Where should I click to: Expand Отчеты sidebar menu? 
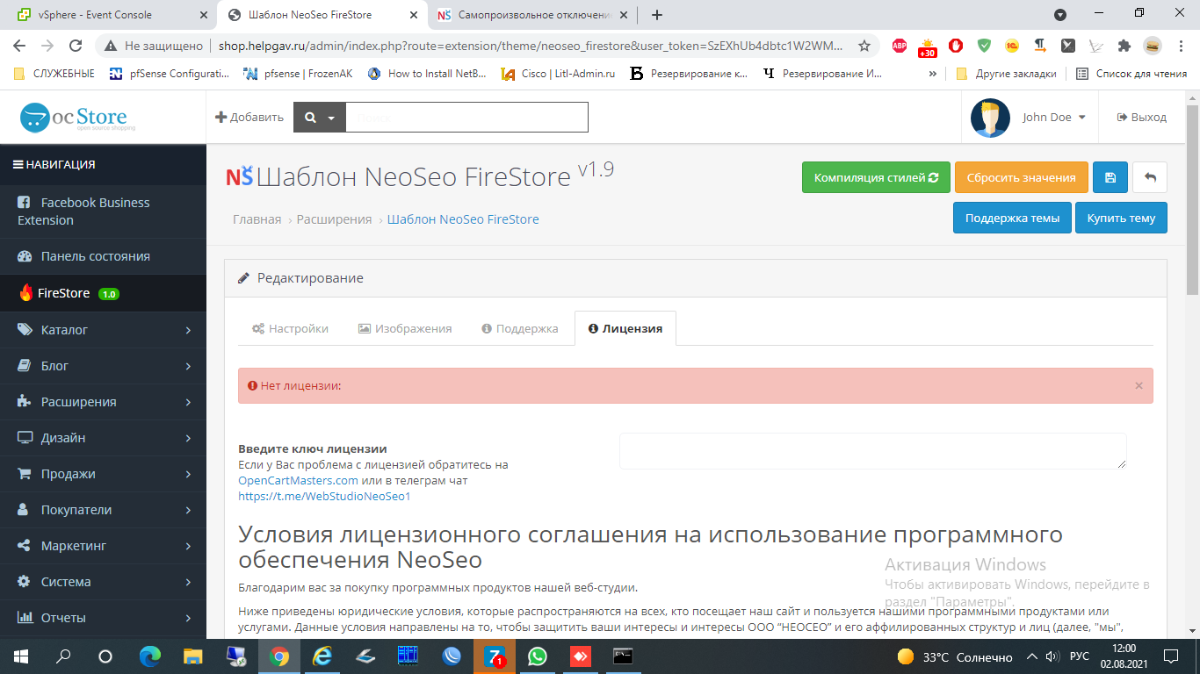103,617
